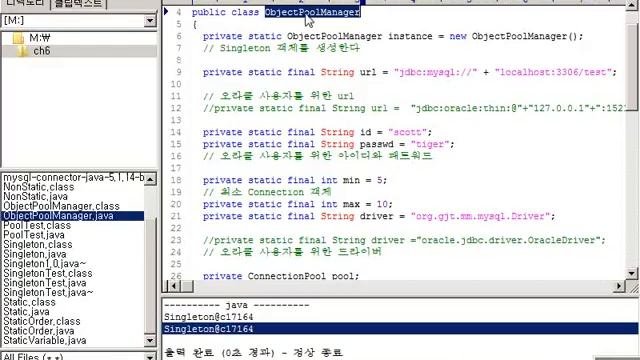Image resolution: width=640 pixels, height=360 pixels.
Task: Select the M:₩ root folder
Action: tap(40, 38)
